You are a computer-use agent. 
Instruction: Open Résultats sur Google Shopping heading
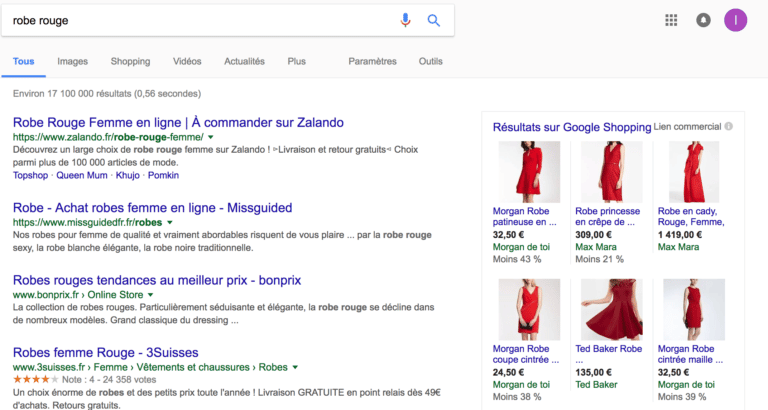[572, 127]
